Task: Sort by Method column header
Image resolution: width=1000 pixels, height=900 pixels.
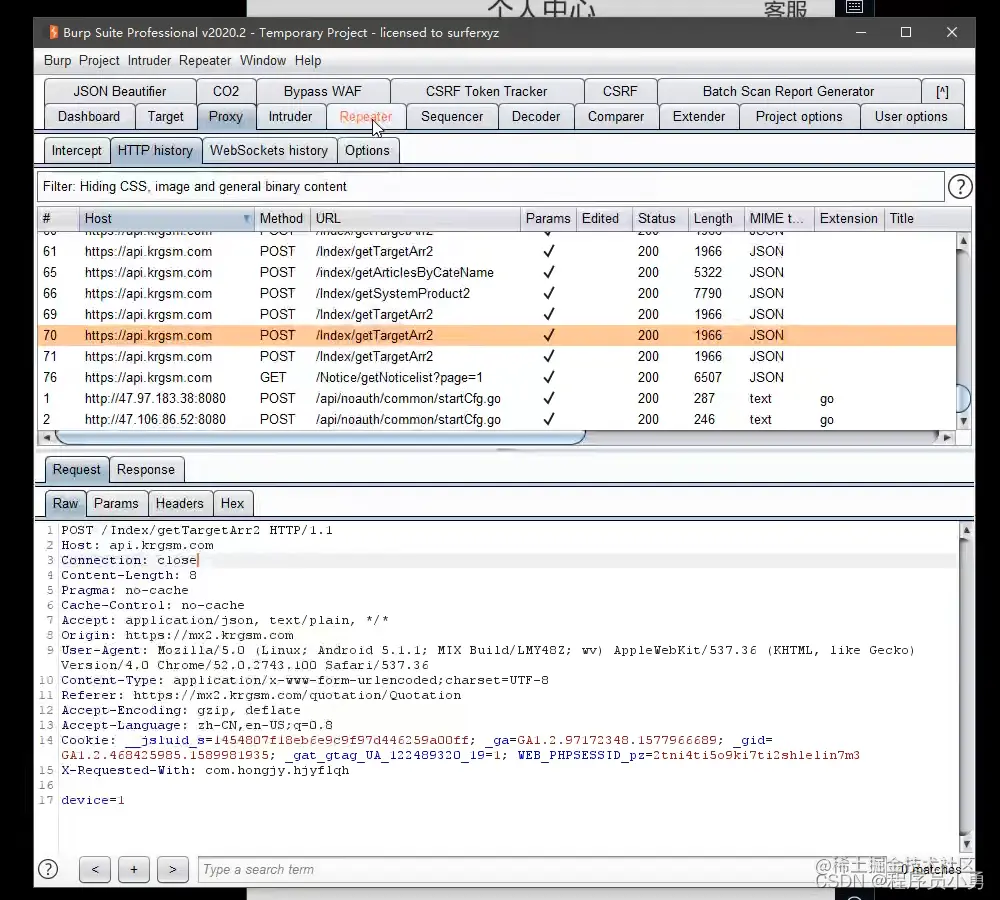Action: coord(282,219)
